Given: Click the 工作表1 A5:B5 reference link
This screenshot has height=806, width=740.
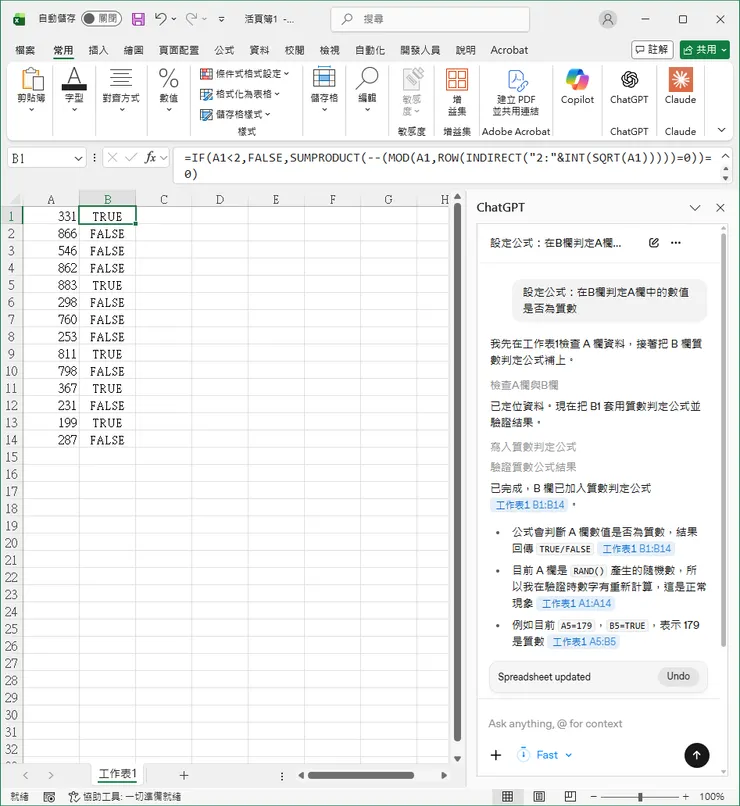Looking at the screenshot, I should coord(584,642).
